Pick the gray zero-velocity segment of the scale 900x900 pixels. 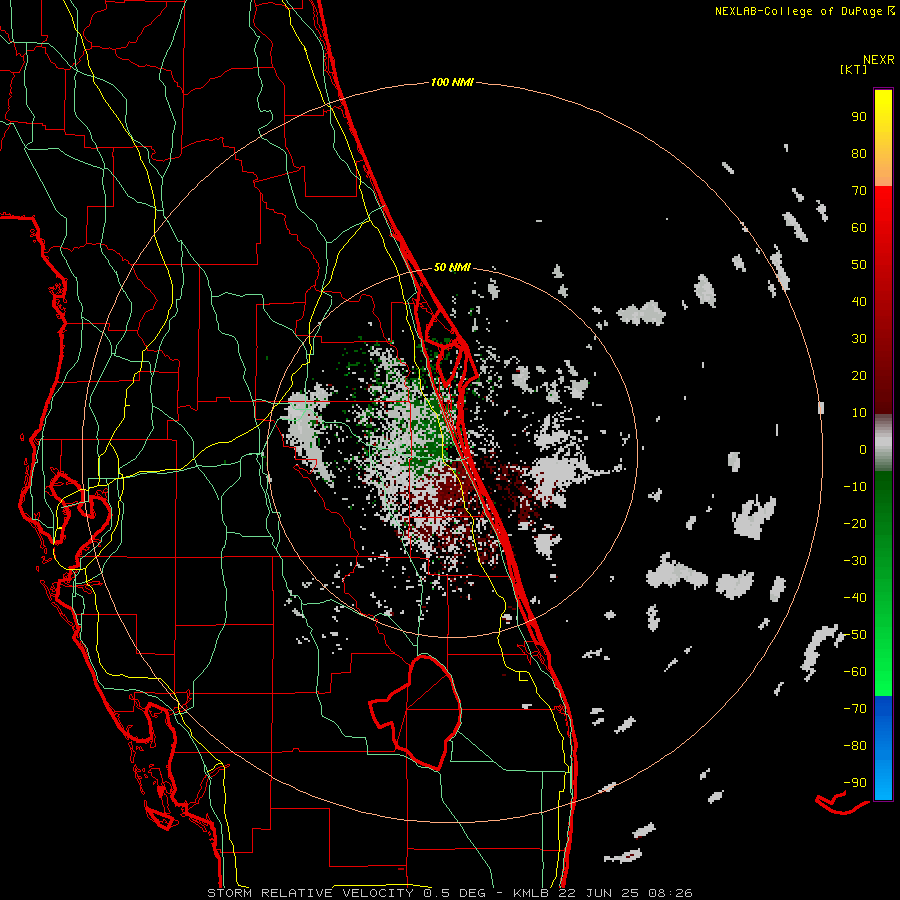(x=883, y=443)
